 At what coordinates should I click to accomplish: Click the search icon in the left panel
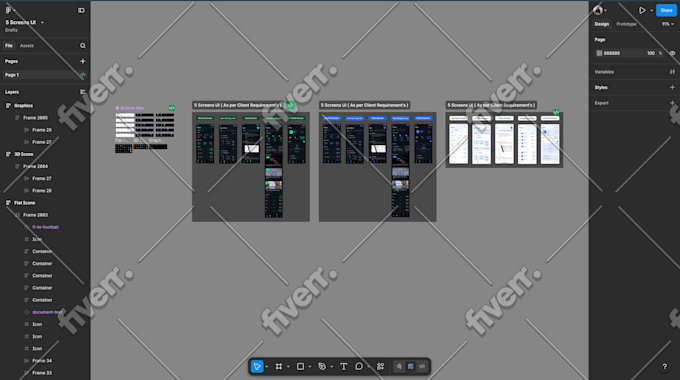click(x=82, y=46)
